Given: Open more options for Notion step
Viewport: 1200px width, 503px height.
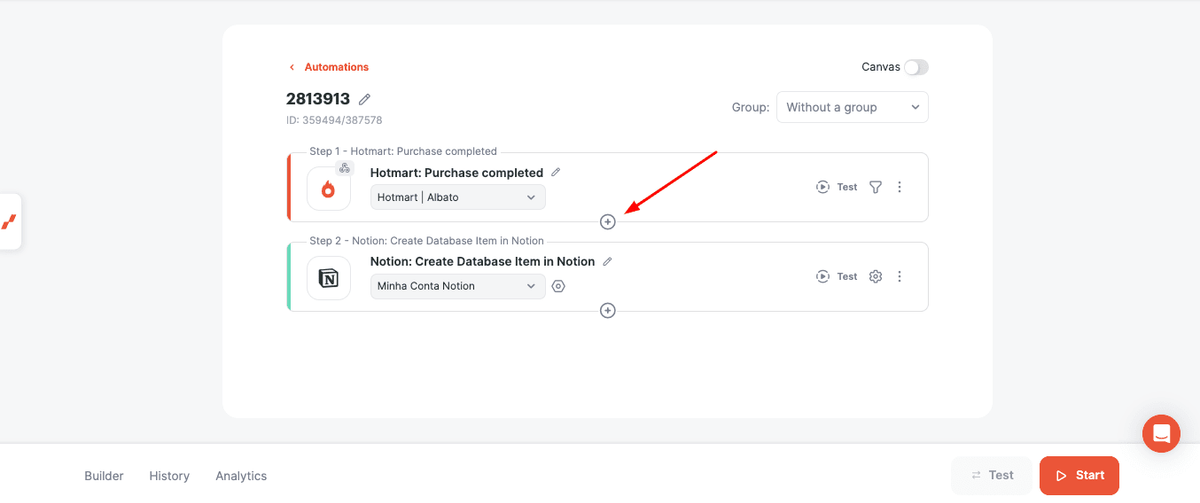Looking at the screenshot, I should (x=900, y=276).
